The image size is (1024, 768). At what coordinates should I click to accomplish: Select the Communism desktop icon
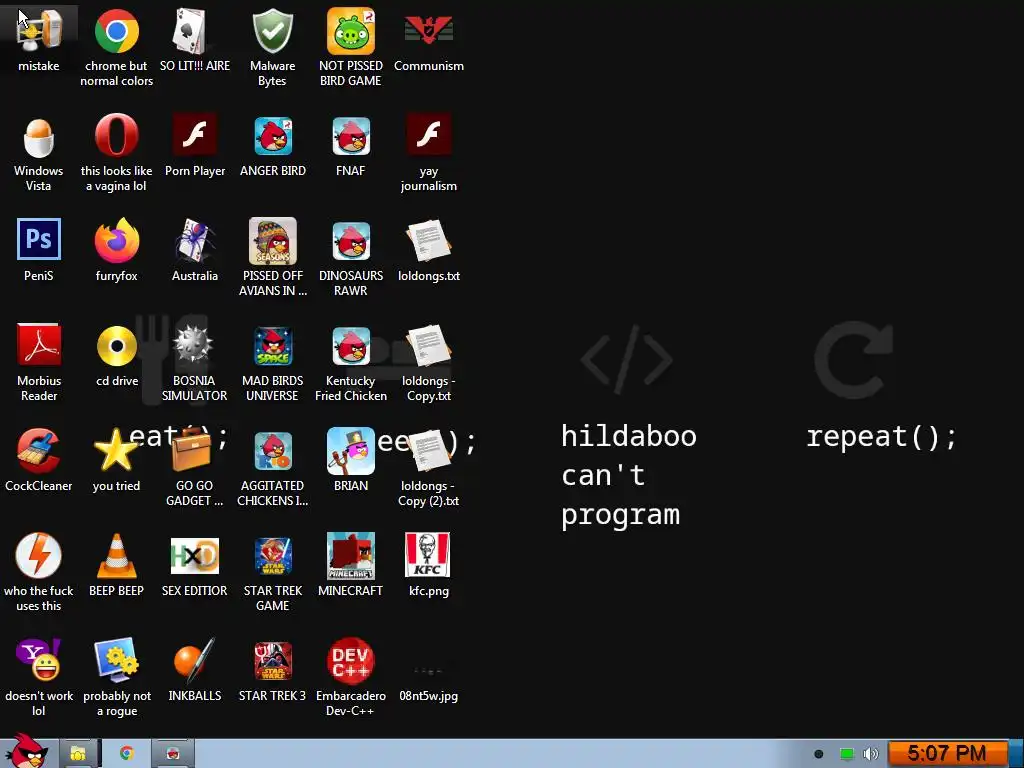point(428,31)
